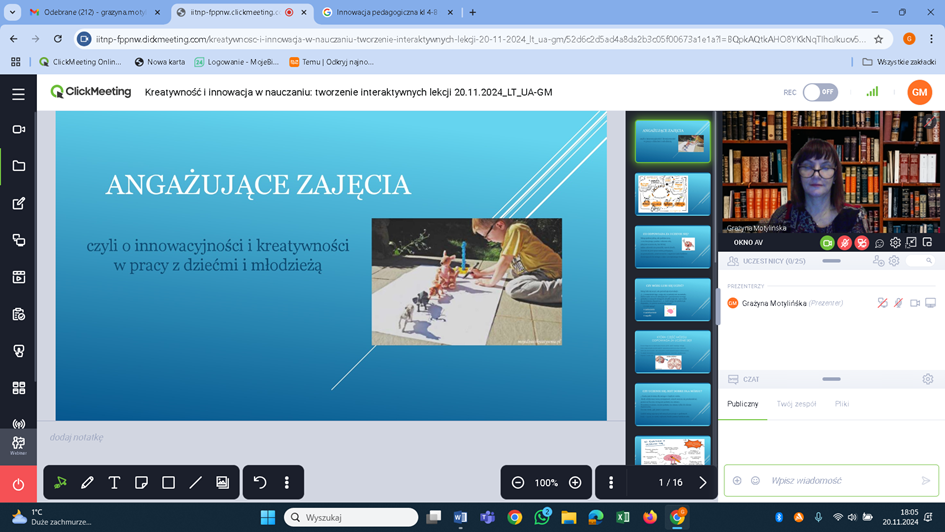Toggle Grażyna Motylińska's screen sharing status
945x532 pixels.
pos(931,303)
